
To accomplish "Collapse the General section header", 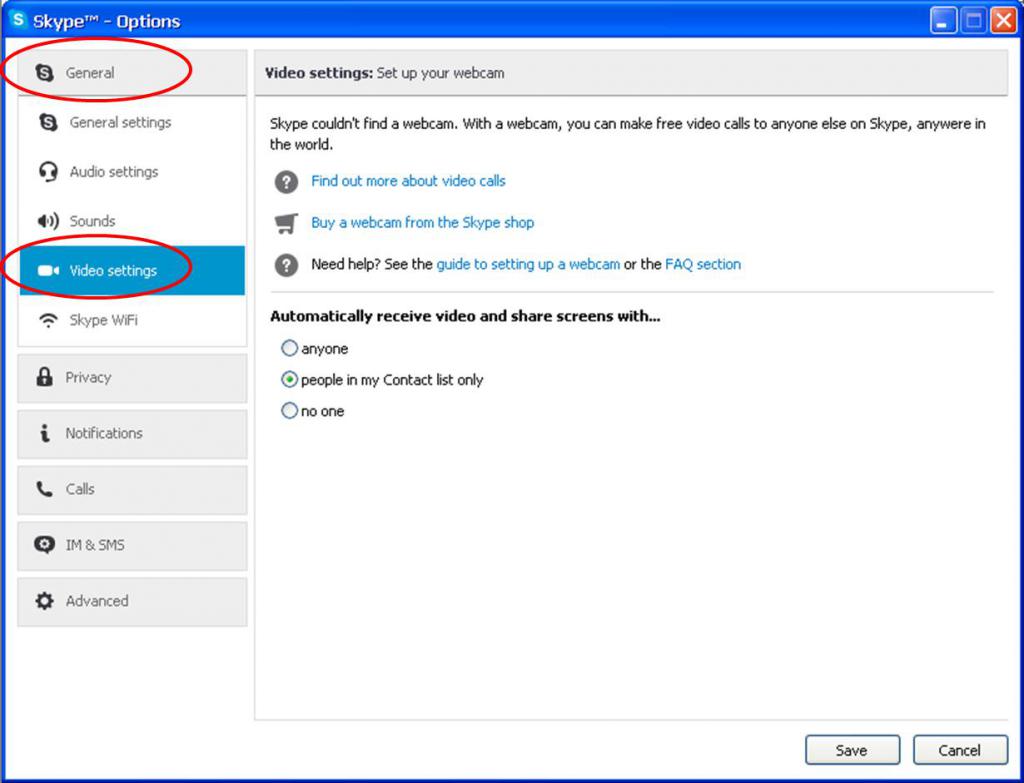I will tap(132, 72).
